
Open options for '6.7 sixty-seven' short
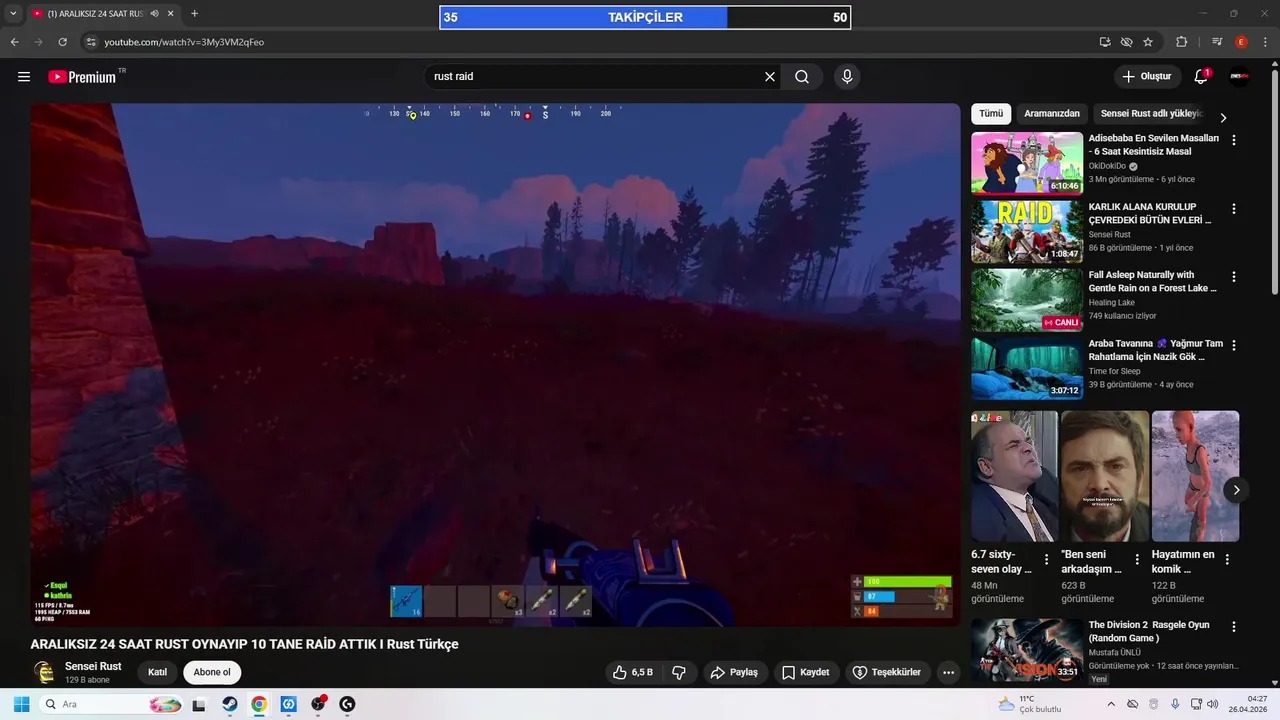click(x=1047, y=560)
